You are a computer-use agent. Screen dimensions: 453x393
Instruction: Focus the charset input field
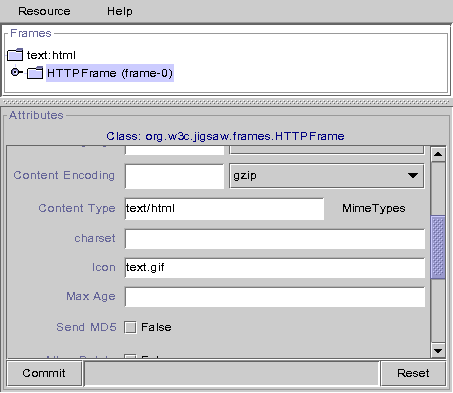click(275, 239)
